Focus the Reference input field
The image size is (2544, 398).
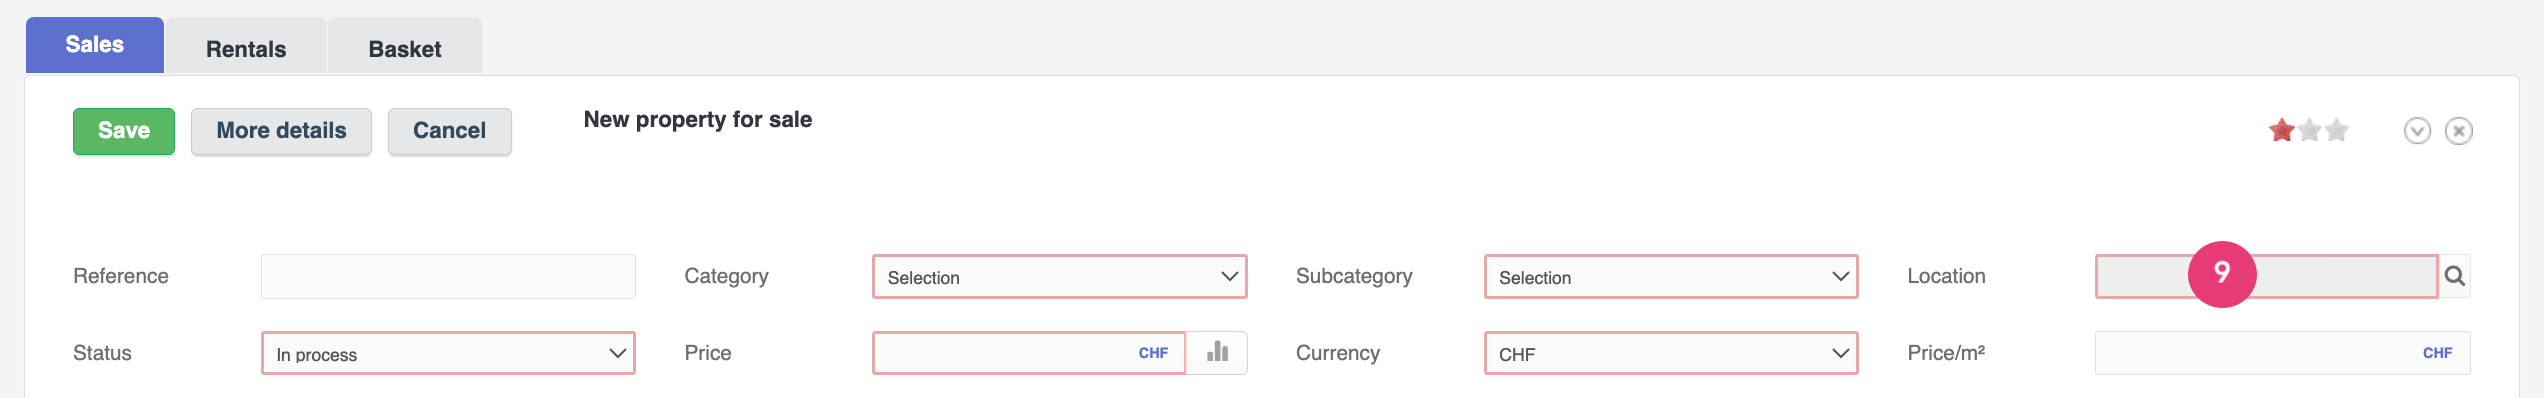[x=448, y=276]
